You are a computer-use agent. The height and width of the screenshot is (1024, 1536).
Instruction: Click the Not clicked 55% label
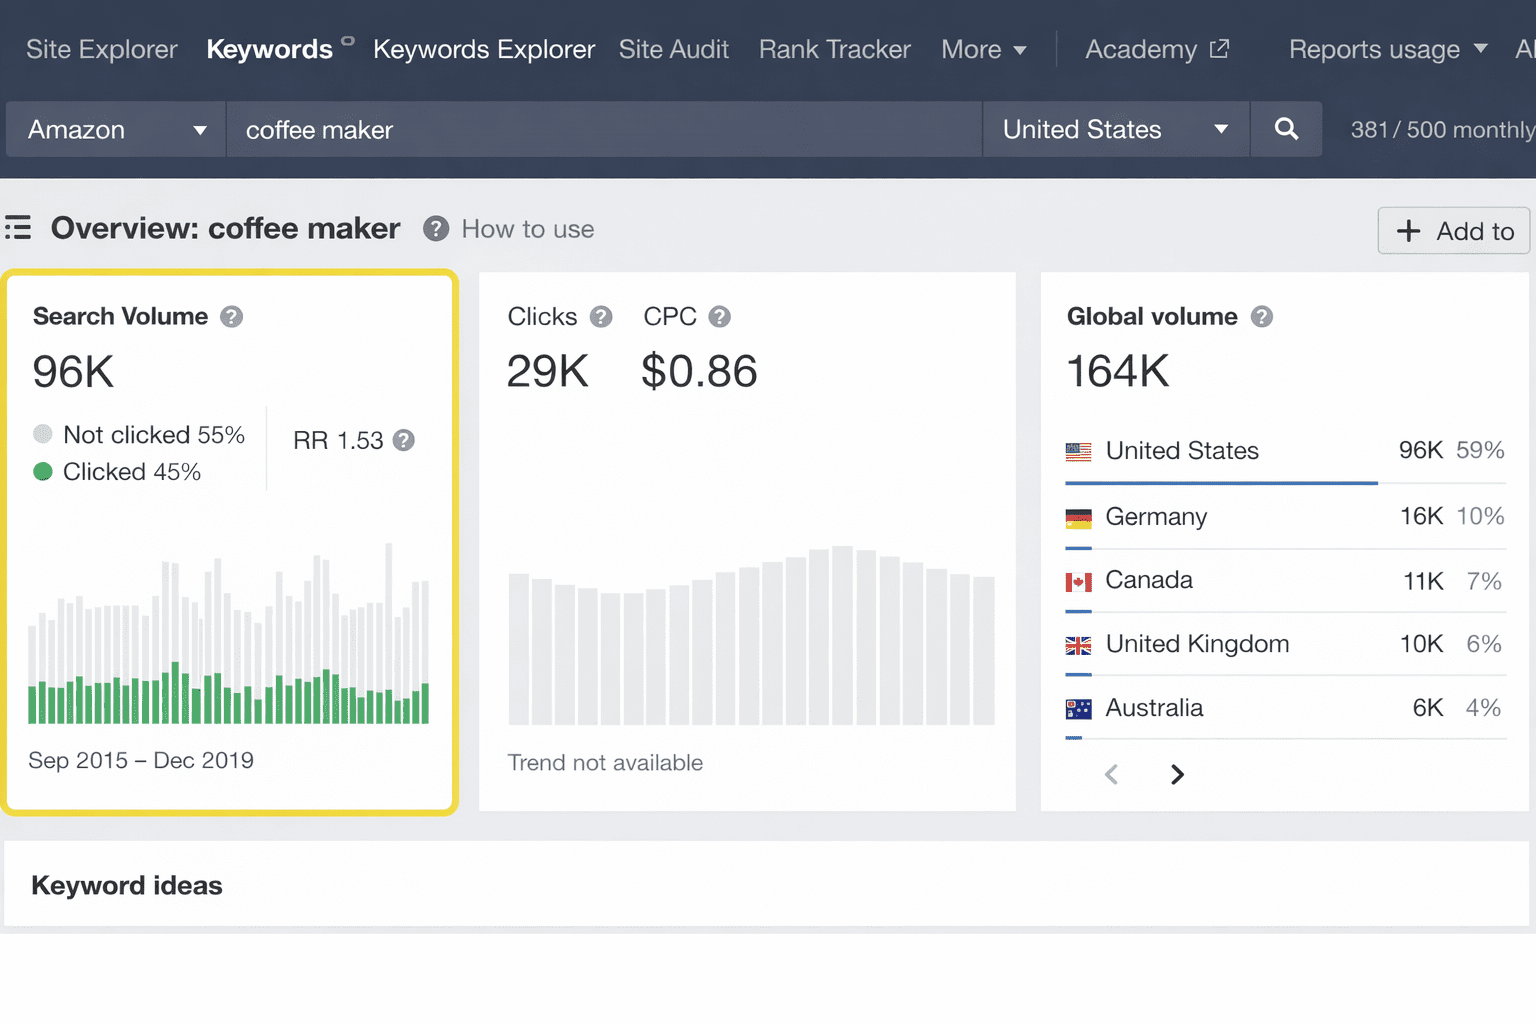click(154, 435)
